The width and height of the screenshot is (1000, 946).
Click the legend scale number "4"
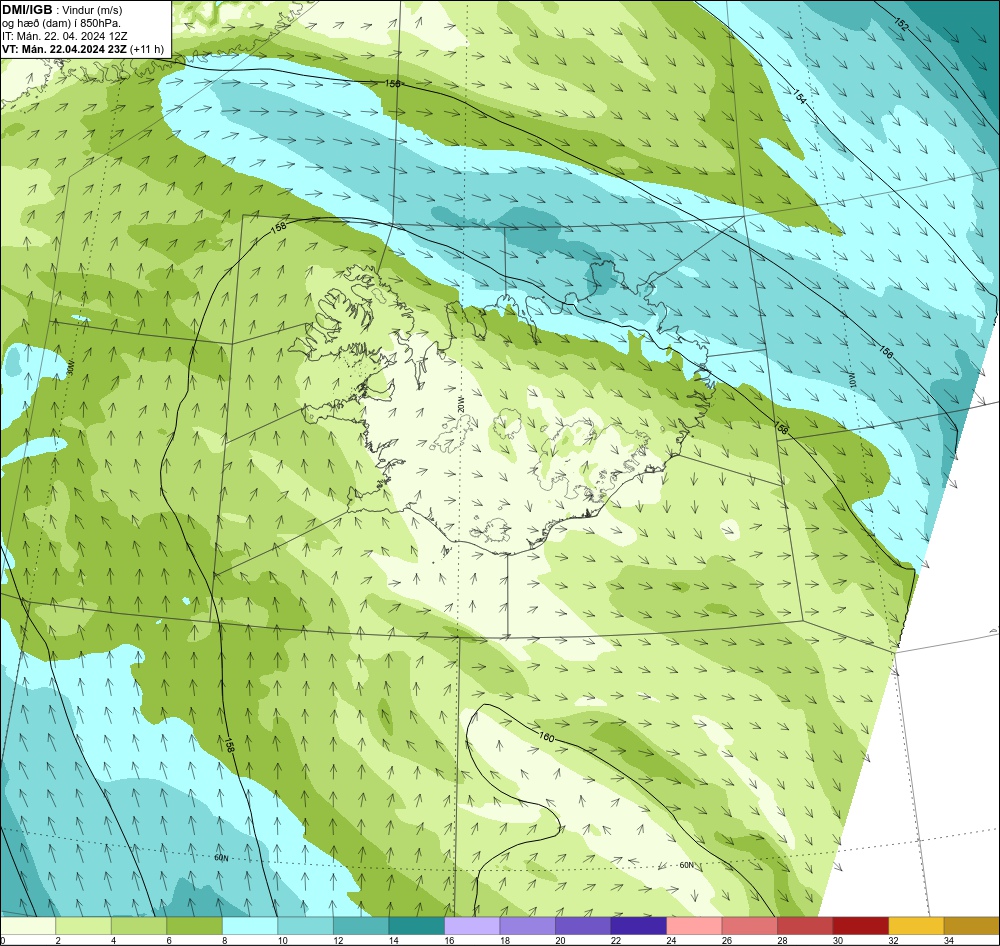114,940
